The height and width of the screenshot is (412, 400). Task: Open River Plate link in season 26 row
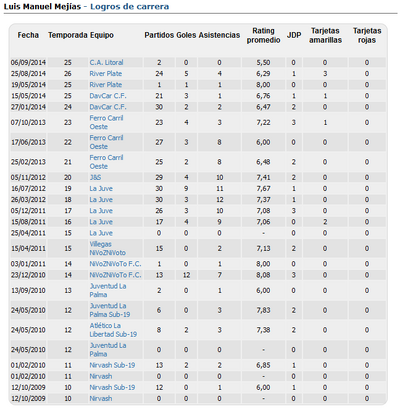(x=106, y=73)
